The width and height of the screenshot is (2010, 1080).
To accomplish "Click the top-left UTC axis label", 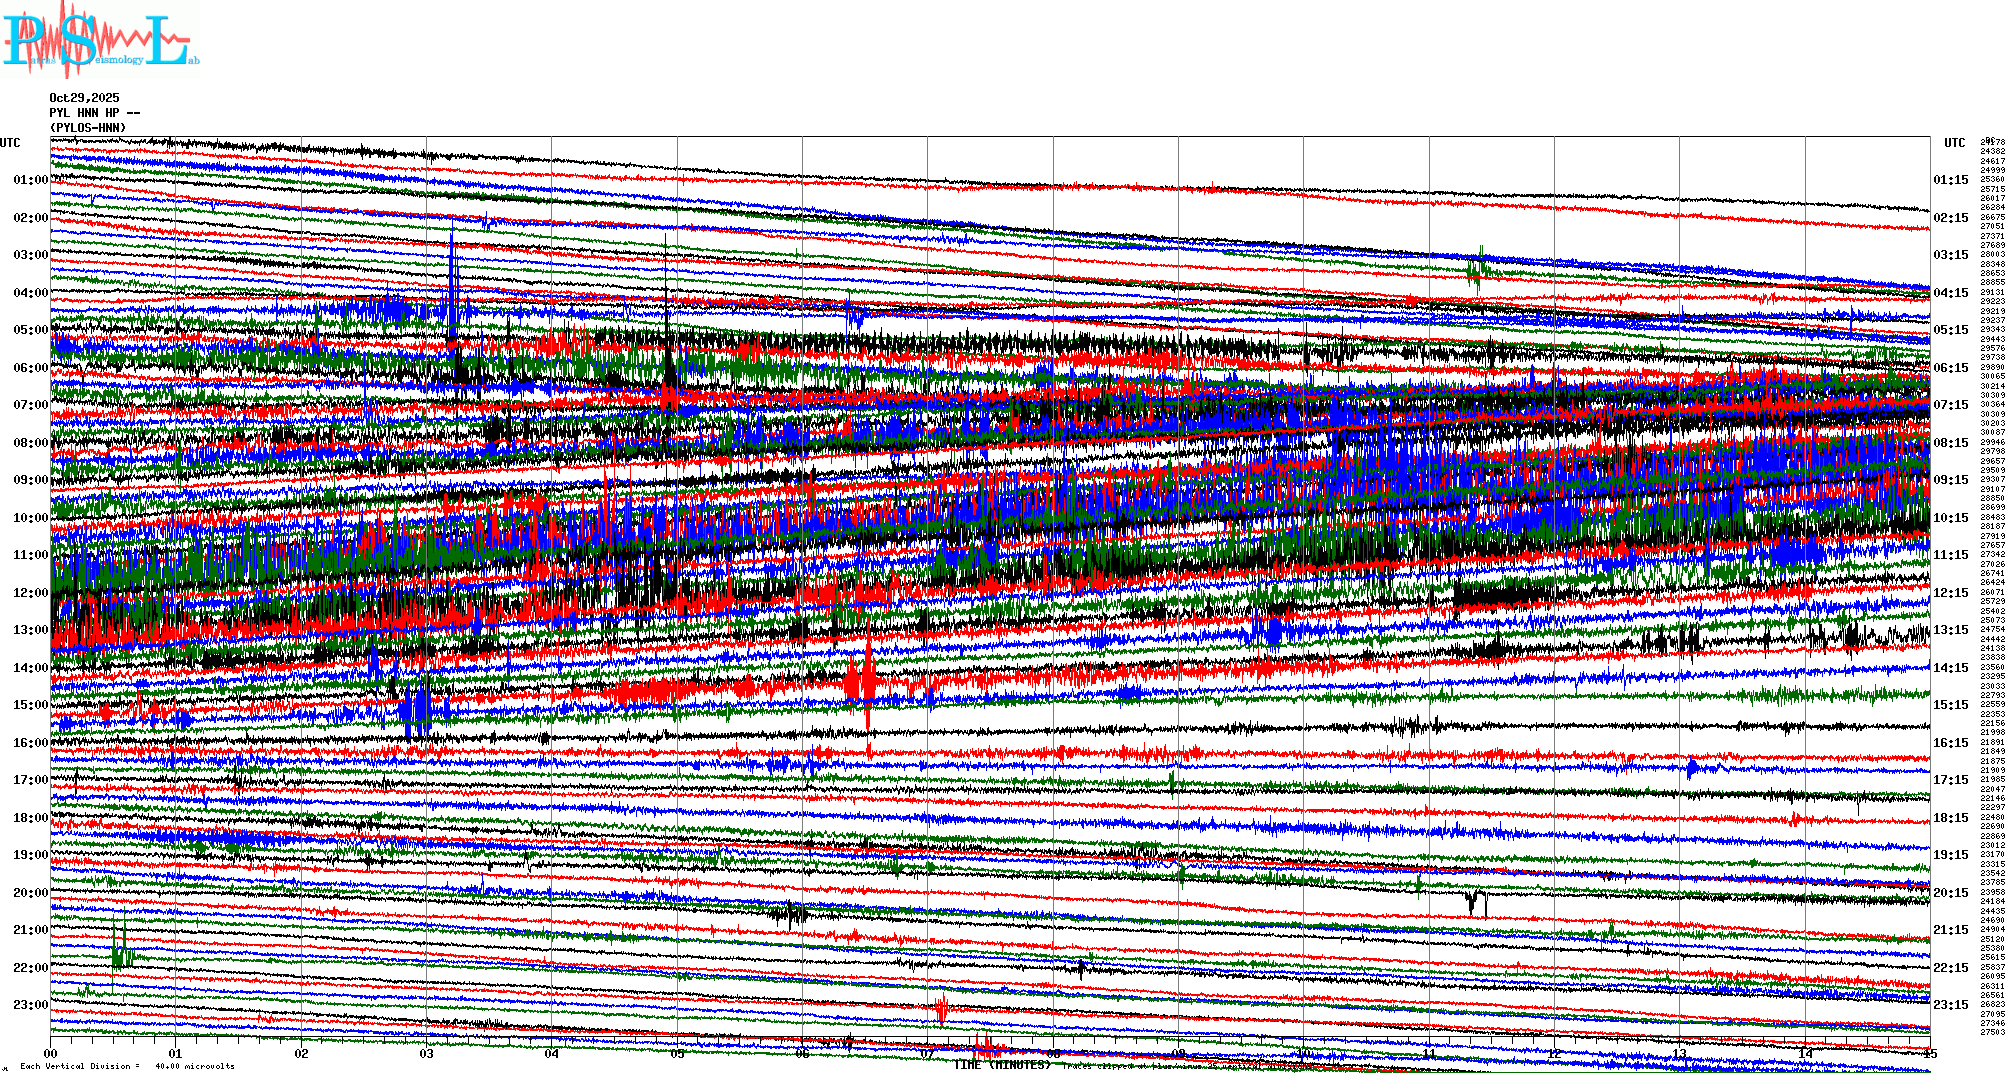I will tap(10, 143).
